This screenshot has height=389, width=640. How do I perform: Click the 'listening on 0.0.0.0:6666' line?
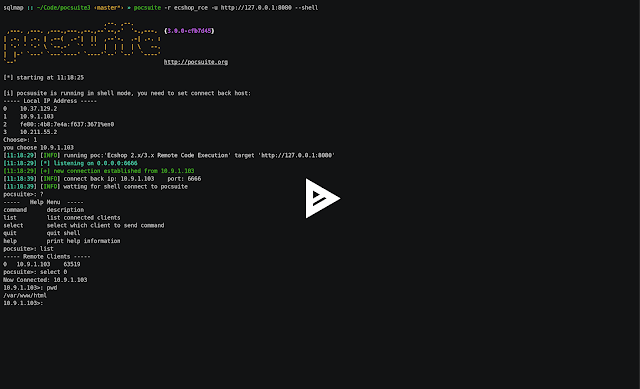[70, 163]
